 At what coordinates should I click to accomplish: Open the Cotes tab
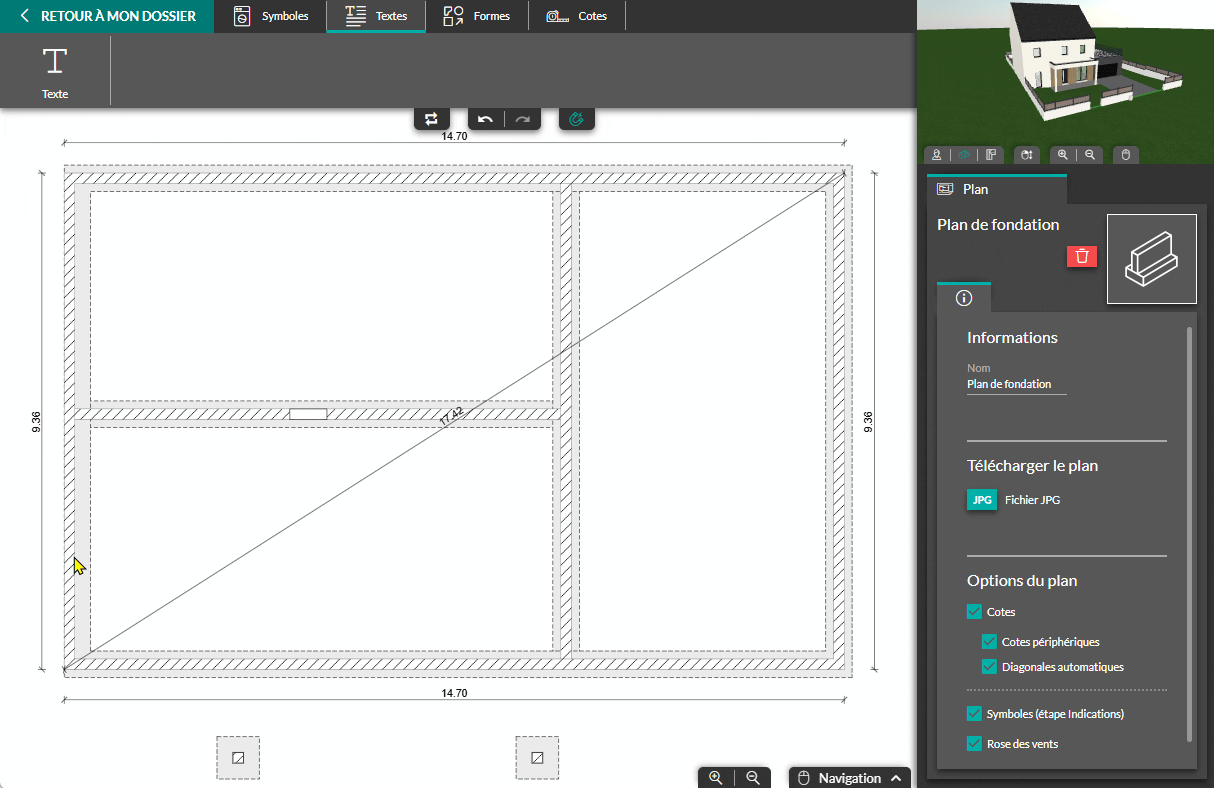pos(577,16)
